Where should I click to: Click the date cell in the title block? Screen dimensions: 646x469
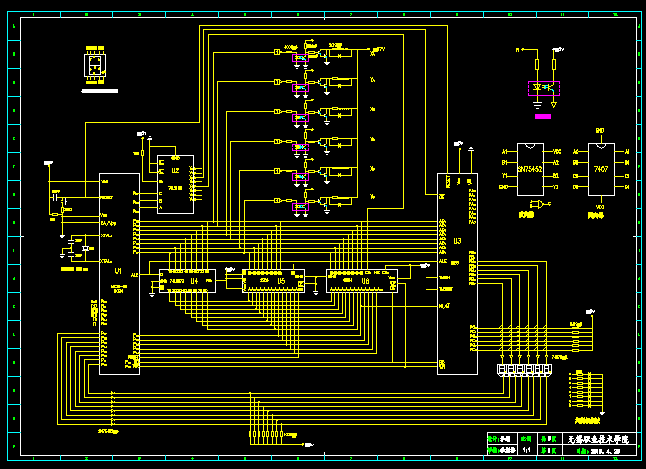(599, 450)
